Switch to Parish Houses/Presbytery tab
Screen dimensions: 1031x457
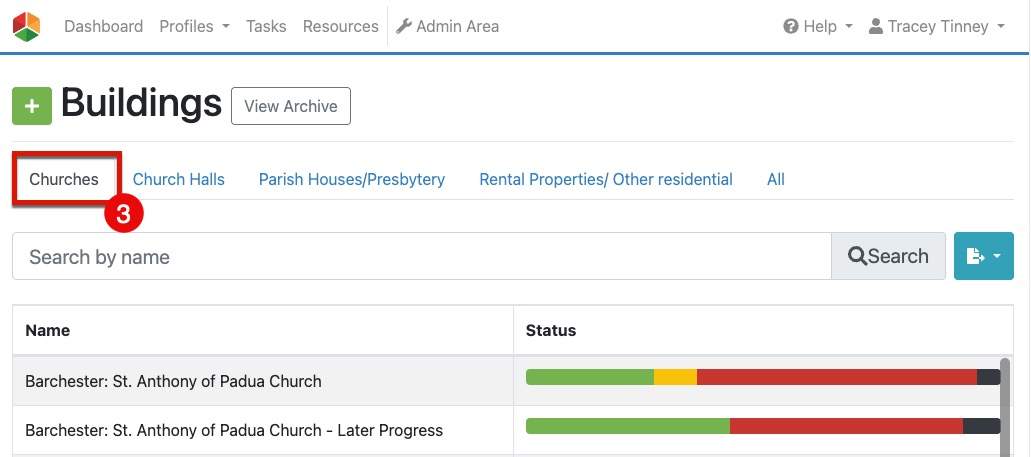352,180
